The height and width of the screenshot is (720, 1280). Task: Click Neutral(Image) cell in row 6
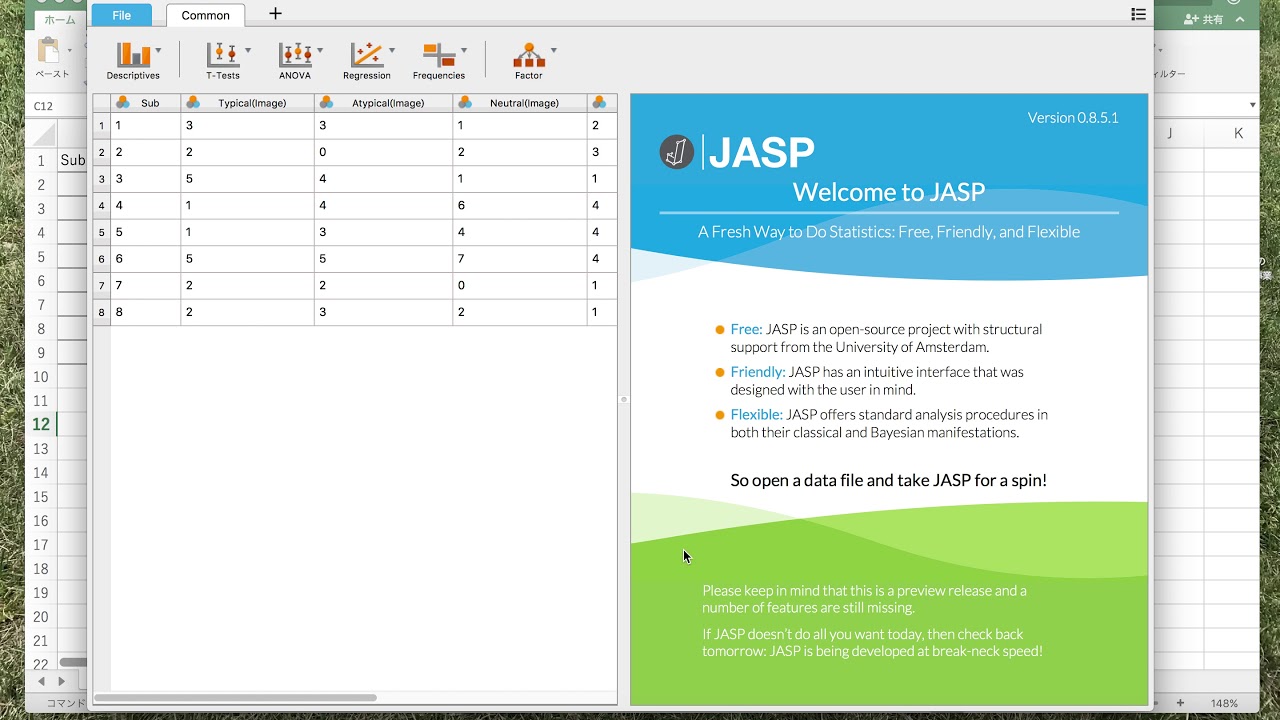point(520,259)
